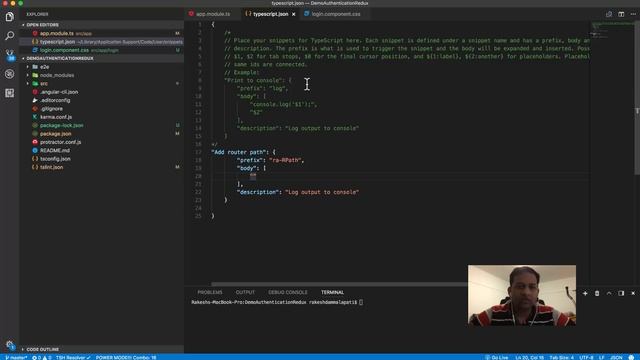
Task: Click the Go Live status bar button
Action: coord(496,357)
